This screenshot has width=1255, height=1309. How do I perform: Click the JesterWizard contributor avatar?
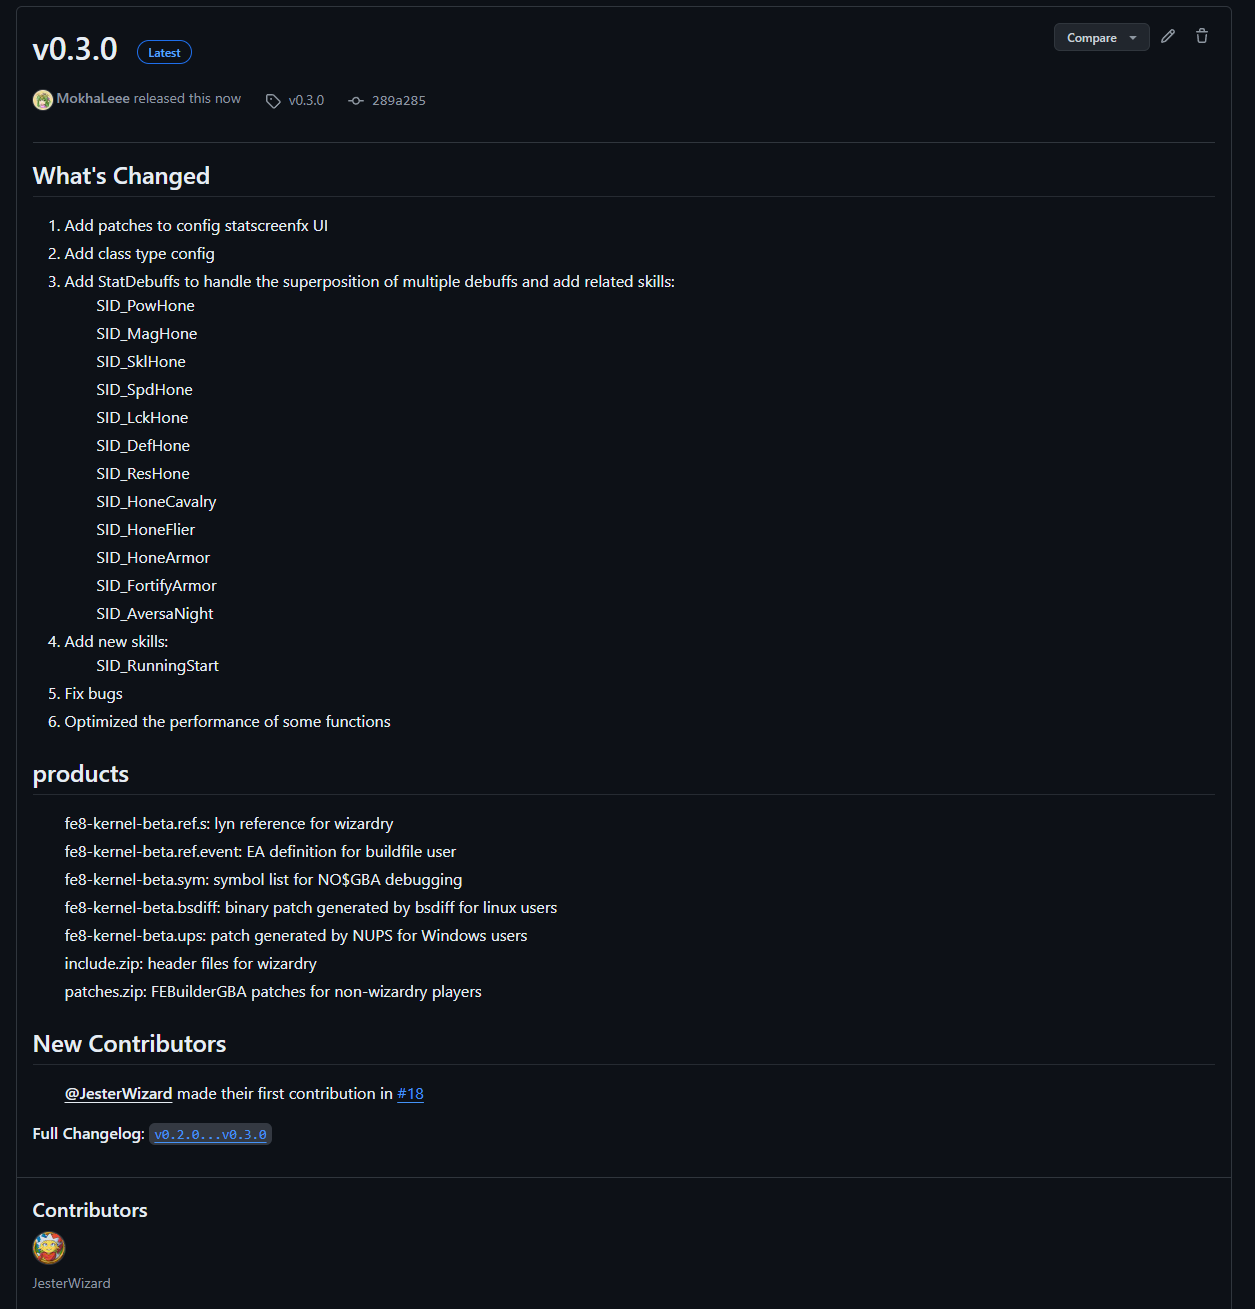[49, 1247]
